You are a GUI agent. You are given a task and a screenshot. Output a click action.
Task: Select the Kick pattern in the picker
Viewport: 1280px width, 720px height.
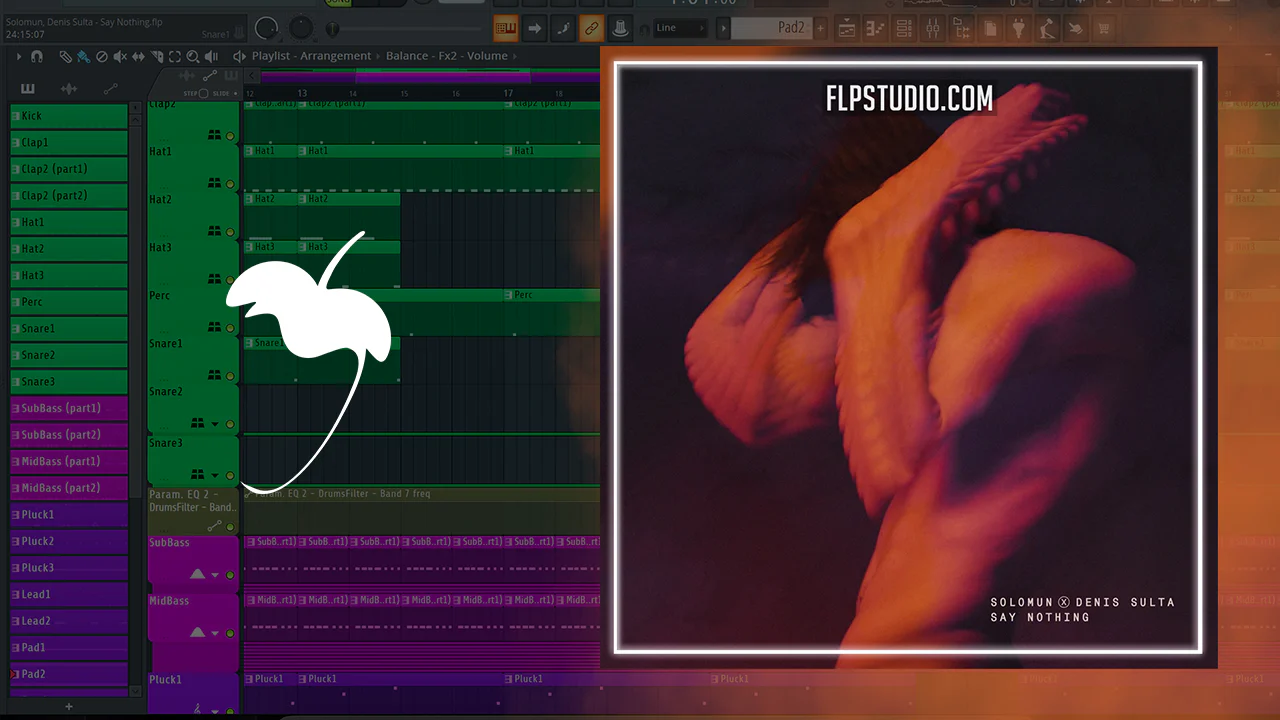point(69,116)
